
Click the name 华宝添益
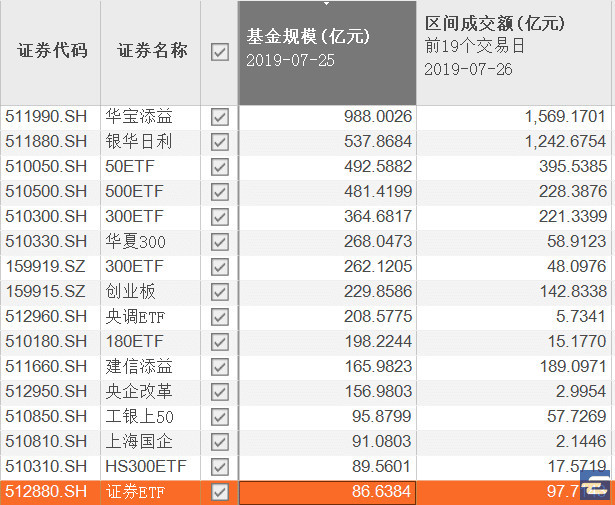(x=139, y=117)
